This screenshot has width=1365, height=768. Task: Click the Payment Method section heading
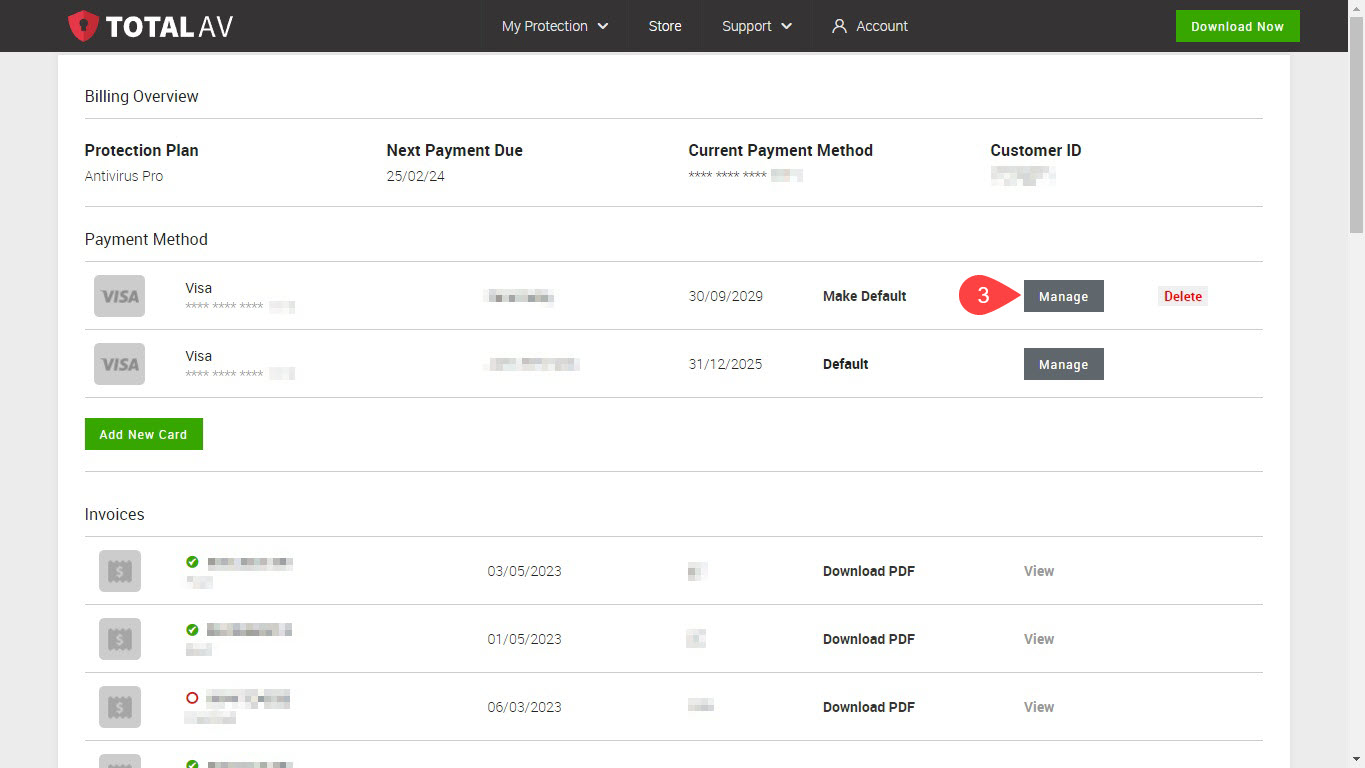pyautogui.click(x=146, y=239)
